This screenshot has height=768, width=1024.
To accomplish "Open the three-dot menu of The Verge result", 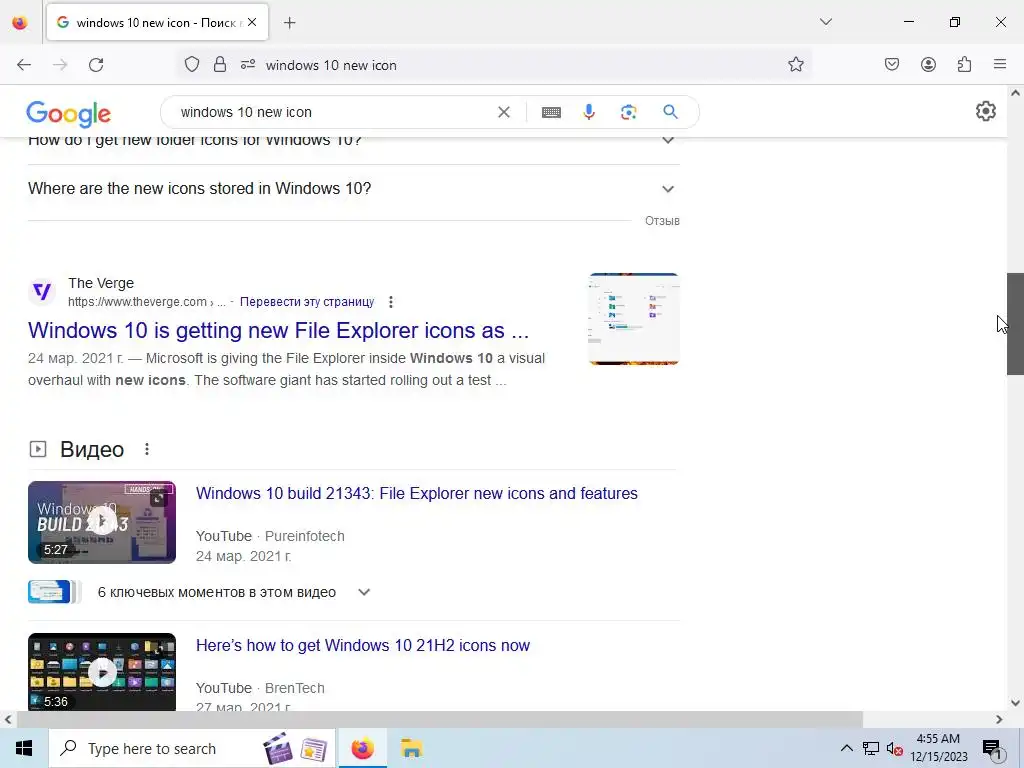I will [391, 302].
